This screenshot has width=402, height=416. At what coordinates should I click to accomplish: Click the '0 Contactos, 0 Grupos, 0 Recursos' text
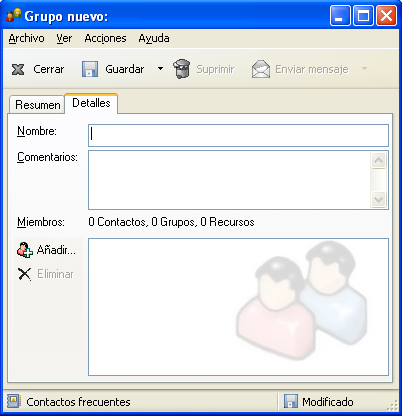(x=171, y=222)
